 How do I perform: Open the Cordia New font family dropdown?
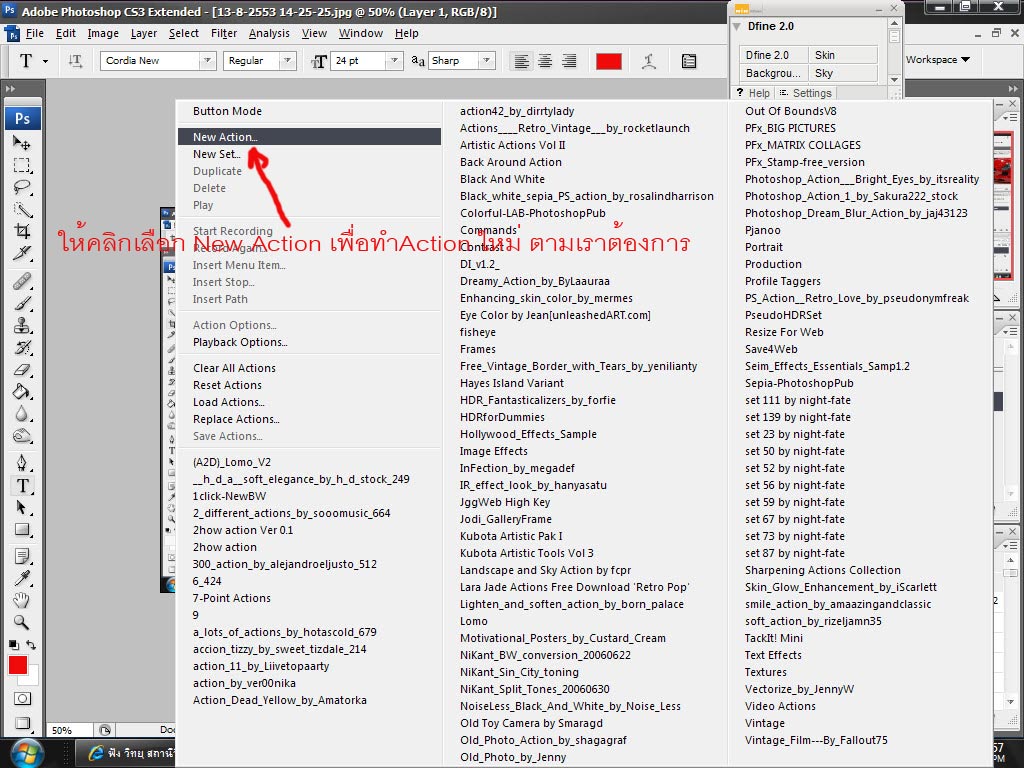207,61
